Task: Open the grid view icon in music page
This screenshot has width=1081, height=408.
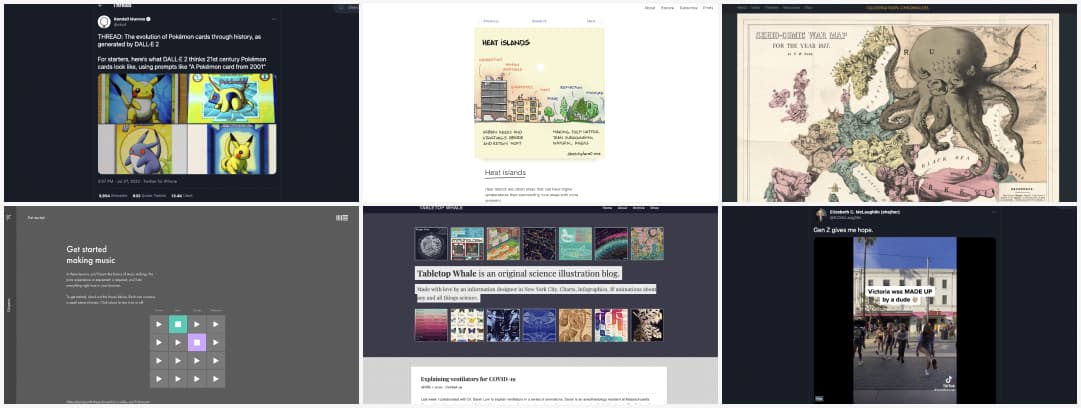Action: (x=342, y=217)
